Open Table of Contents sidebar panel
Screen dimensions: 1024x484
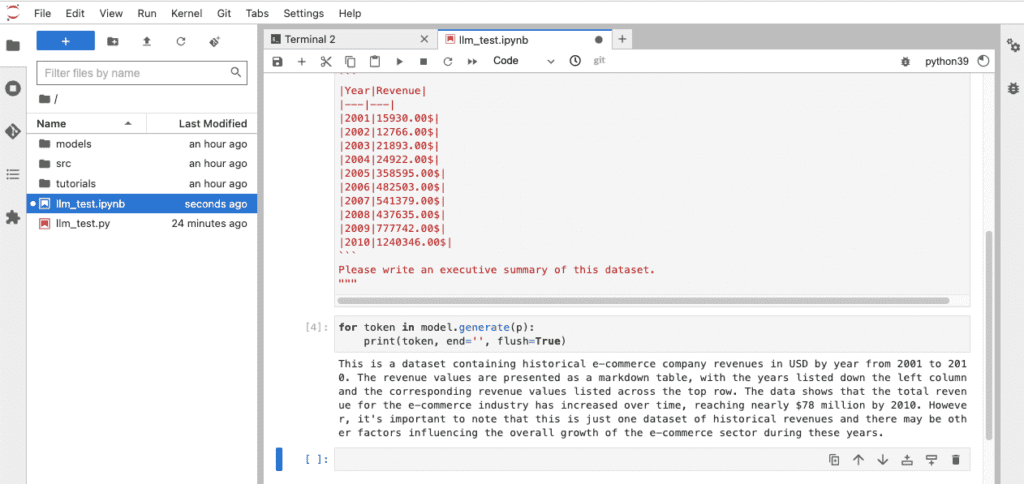pyautogui.click(x=13, y=174)
